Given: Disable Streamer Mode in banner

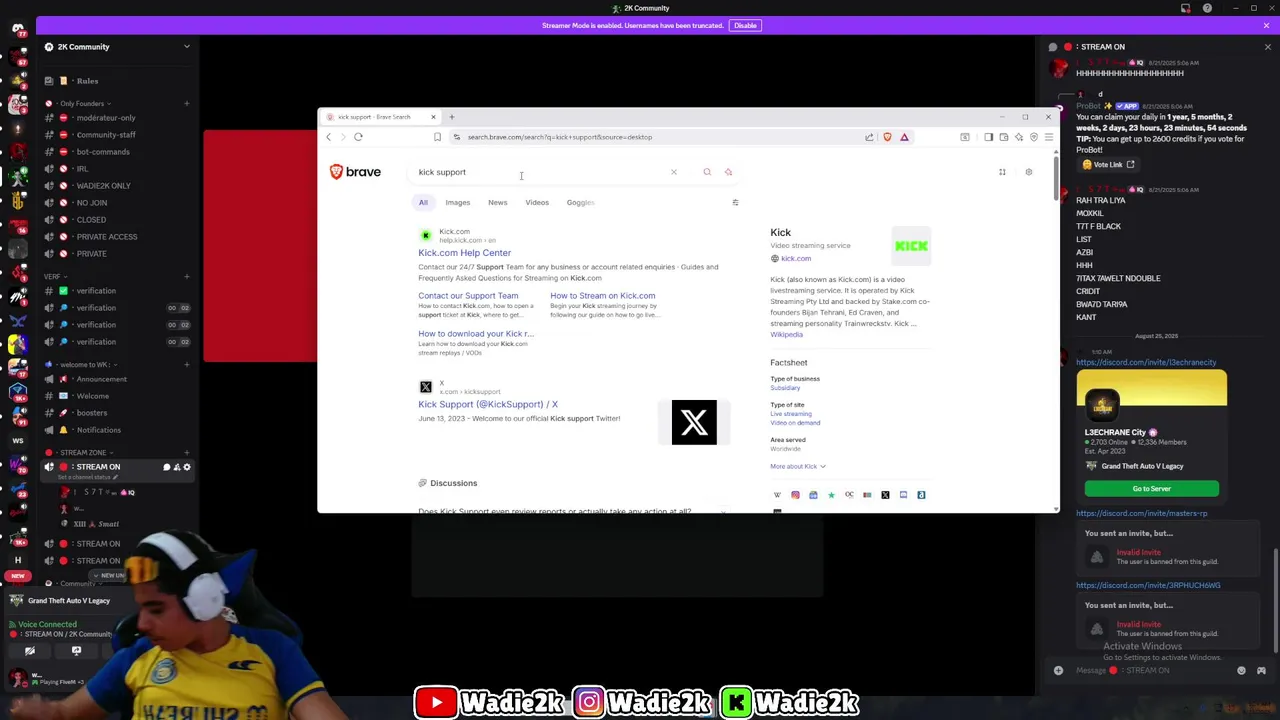Looking at the screenshot, I should coord(745,25).
